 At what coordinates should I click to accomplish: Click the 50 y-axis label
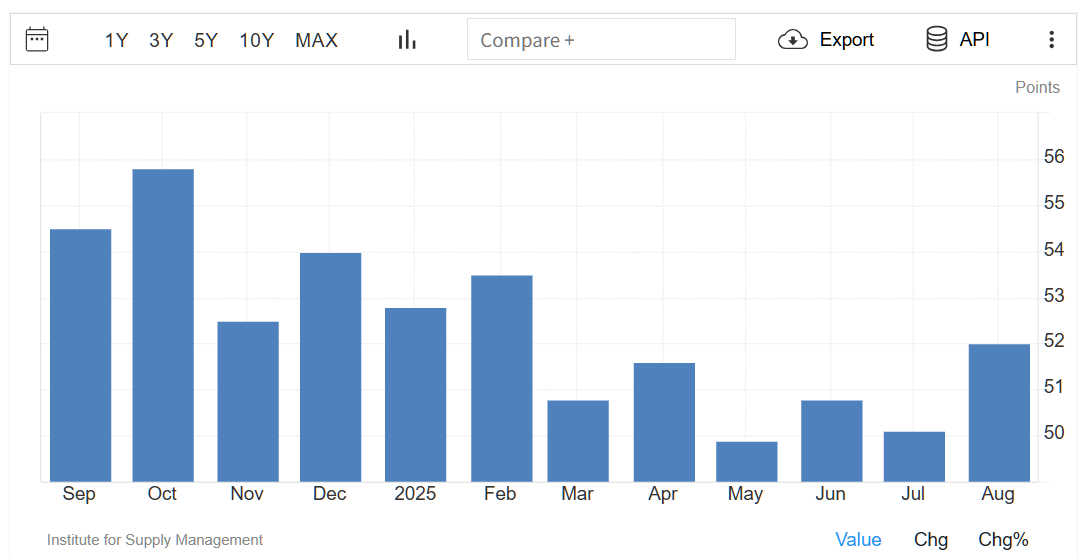1054,433
